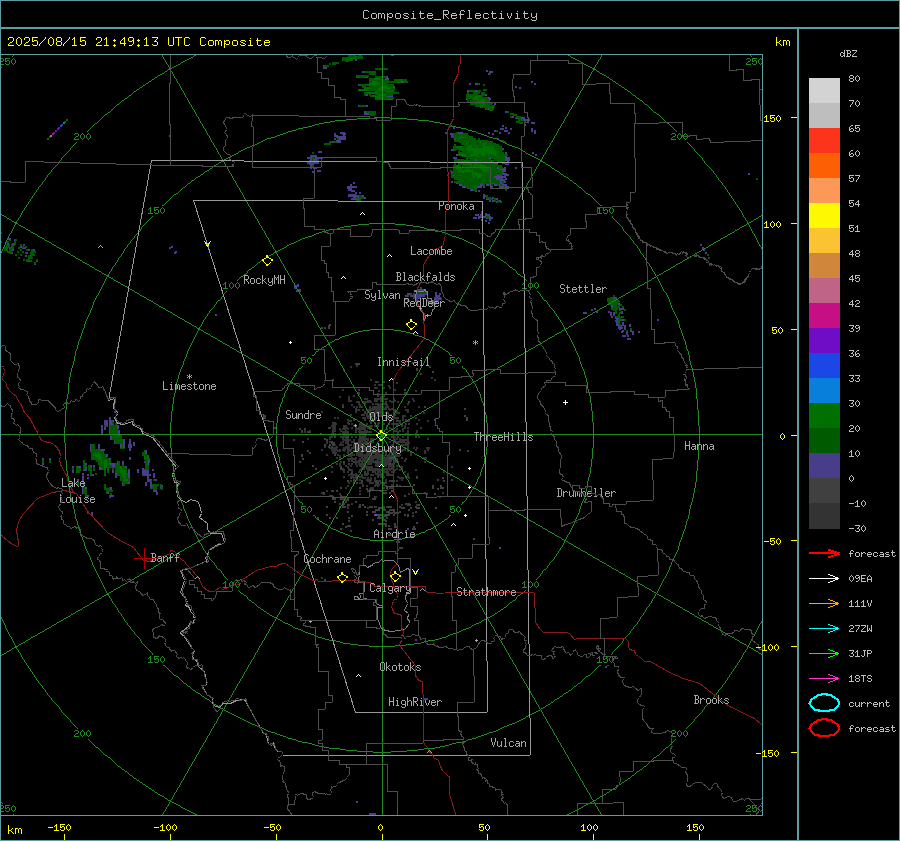Click the large green echo northeast of Ponoka

pos(478,161)
